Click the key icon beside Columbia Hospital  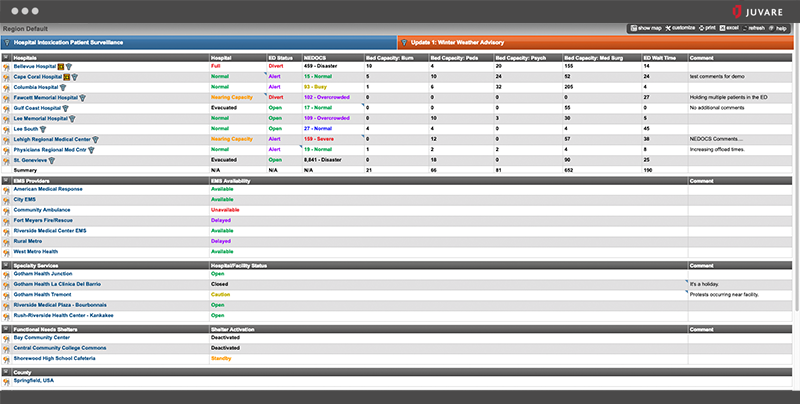coord(6,88)
